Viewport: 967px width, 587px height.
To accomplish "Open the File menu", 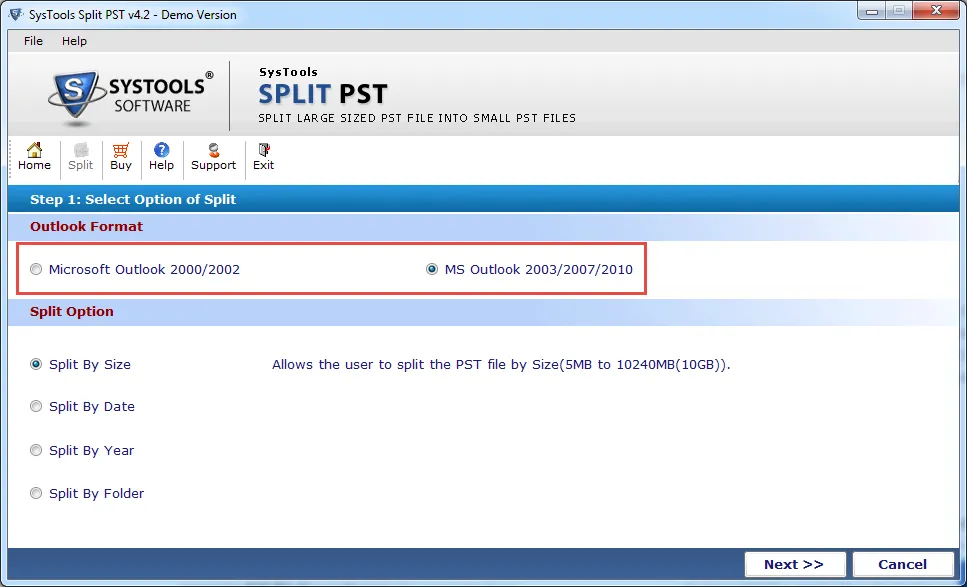I will pyautogui.click(x=33, y=41).
